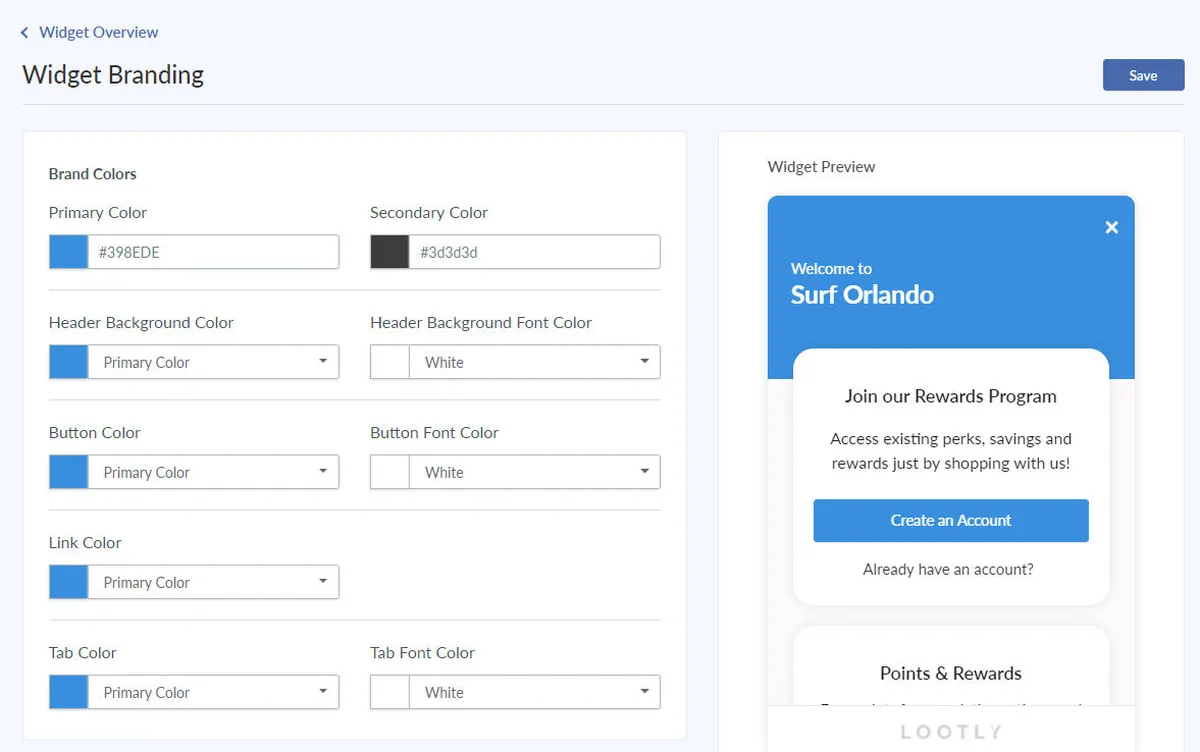This screenshot has height=752, width=1200.
Task: Click the Tab Font Color white swatch
Action: click(x=390, y=692)
